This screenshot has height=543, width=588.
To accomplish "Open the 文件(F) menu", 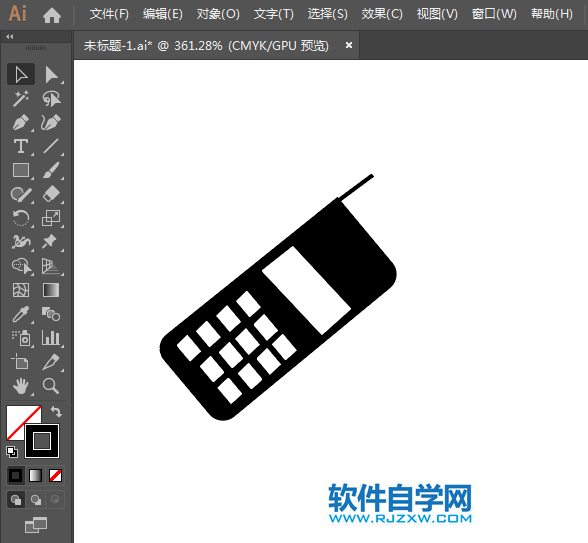I will 109,14.
